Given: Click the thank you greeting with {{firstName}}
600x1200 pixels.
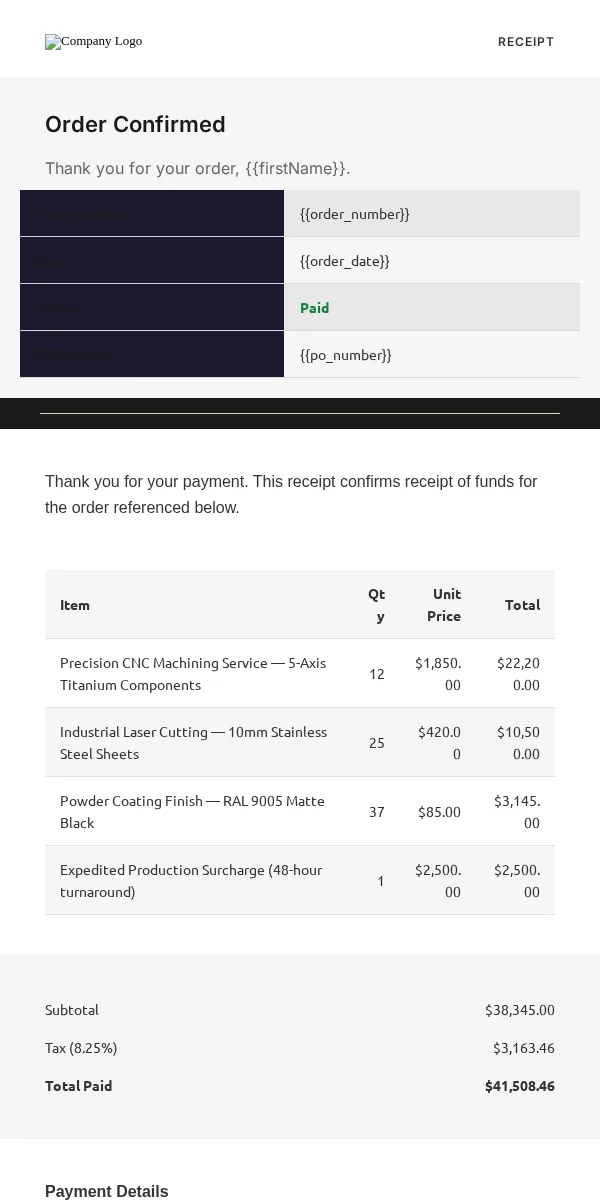Looking at the screenshot, I should pyautogui.click(x=198, y=168).
